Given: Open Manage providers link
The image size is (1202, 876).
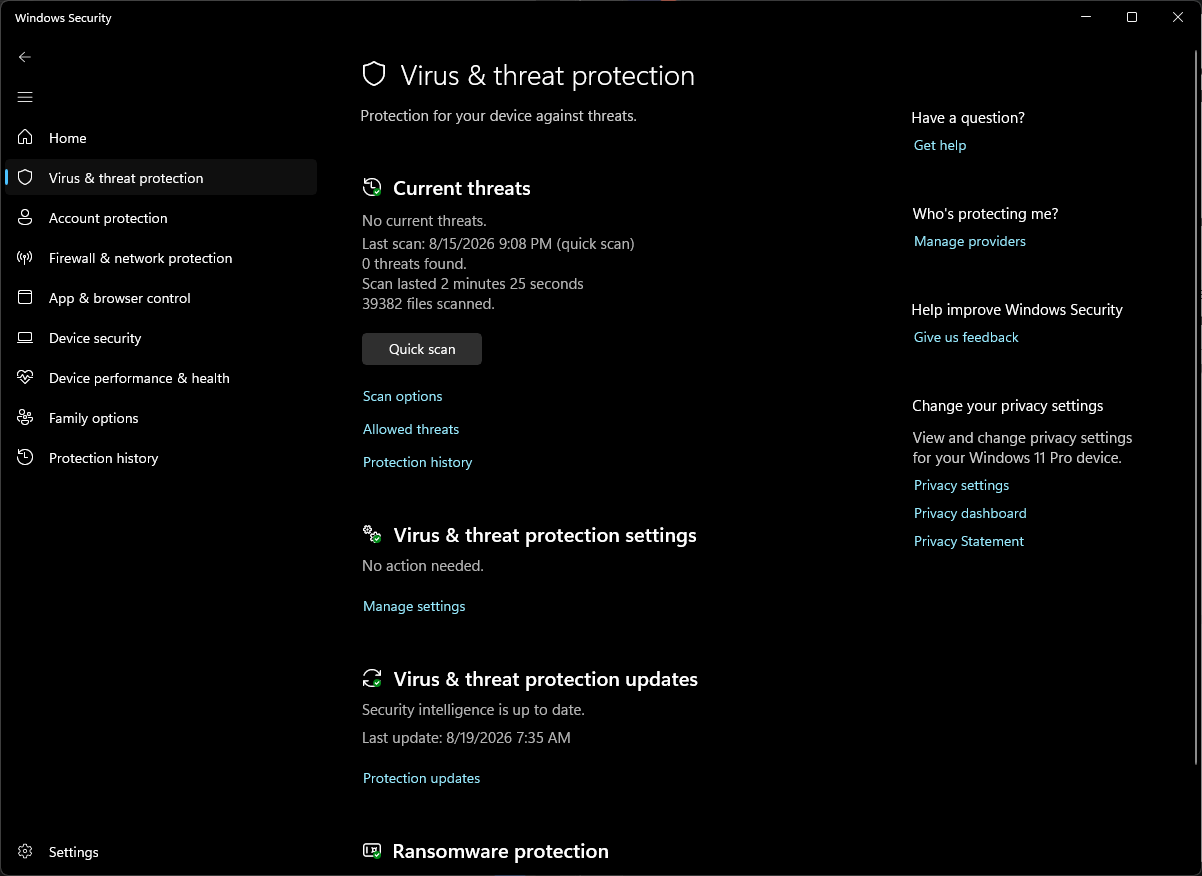Looking at the screenshot, I should point(970,241).
